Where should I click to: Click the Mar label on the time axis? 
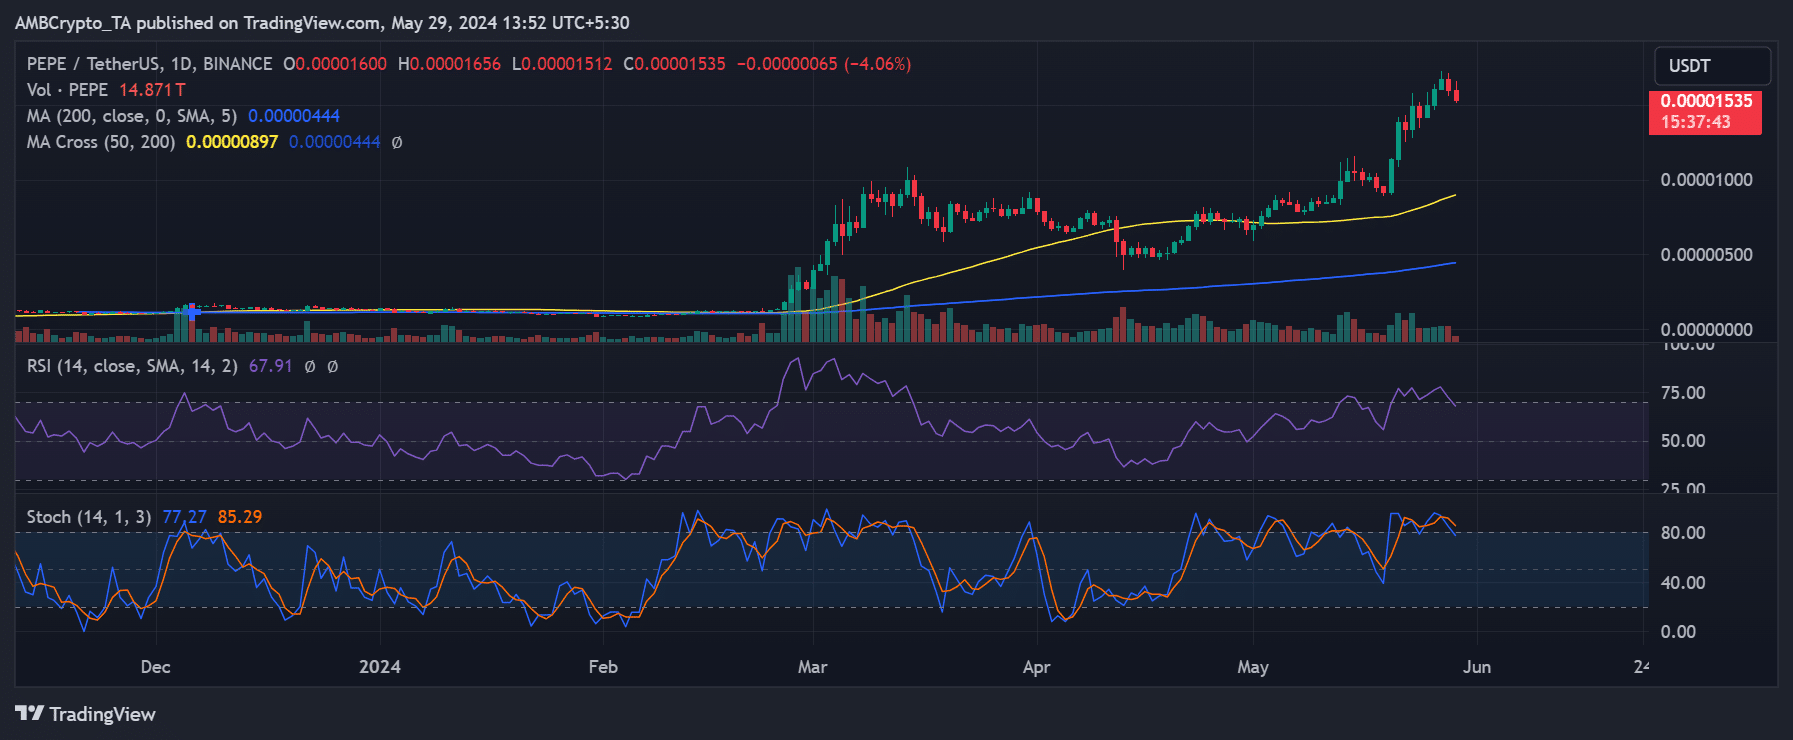(812, 667)
